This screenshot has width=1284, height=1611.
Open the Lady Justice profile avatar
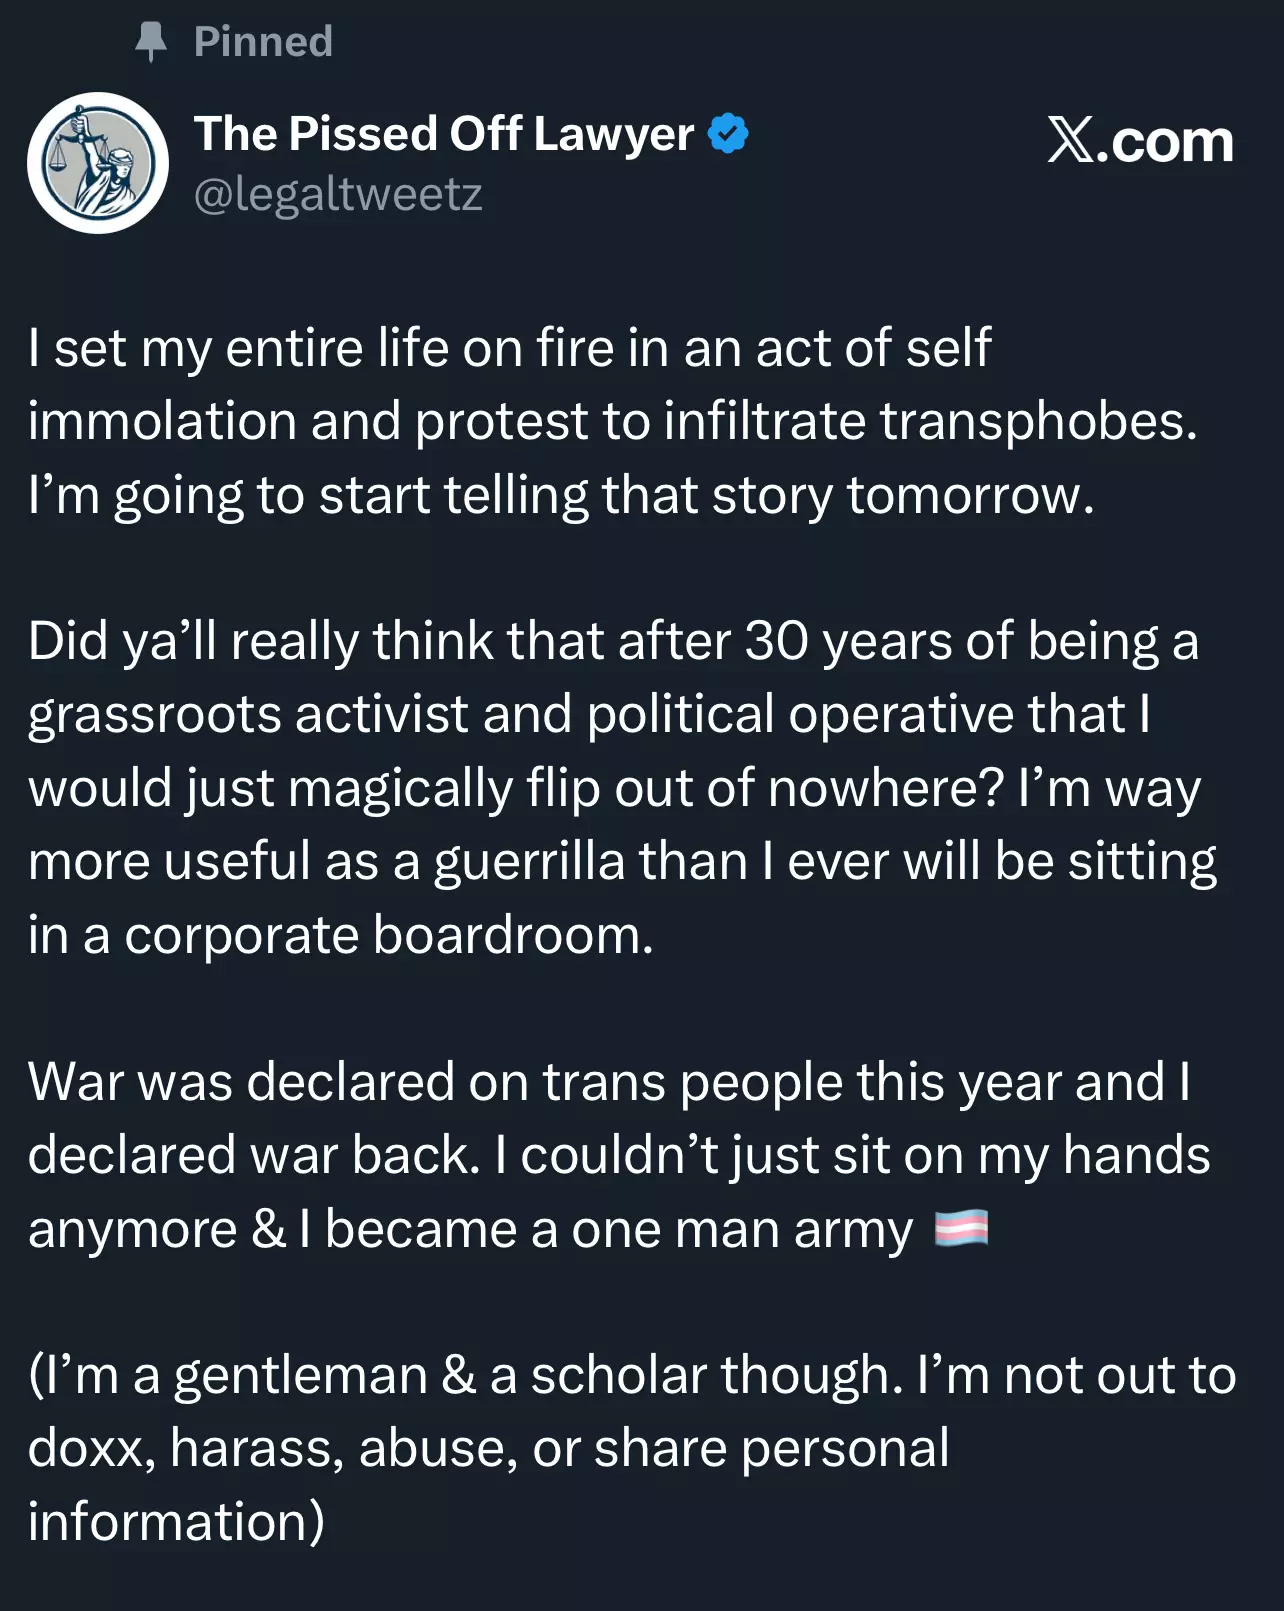click(98, 163)
